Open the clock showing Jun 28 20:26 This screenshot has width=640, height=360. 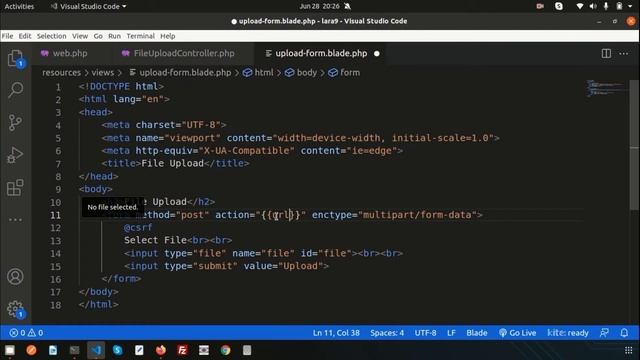[x=319, y=6]
